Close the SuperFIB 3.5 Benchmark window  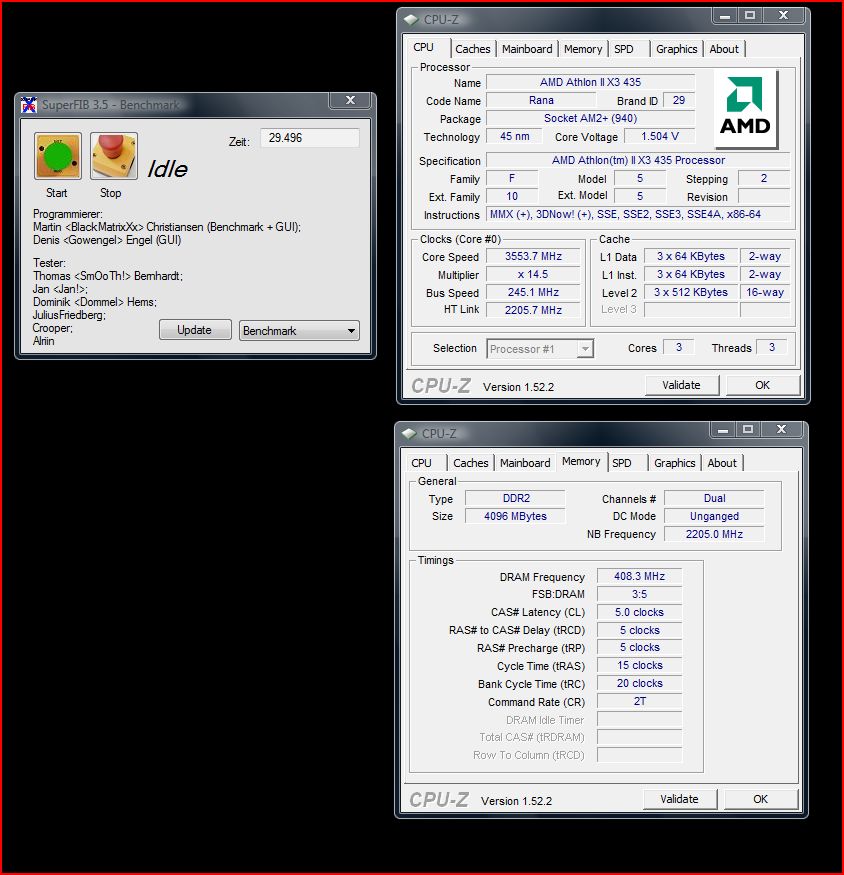click(350, 100)
